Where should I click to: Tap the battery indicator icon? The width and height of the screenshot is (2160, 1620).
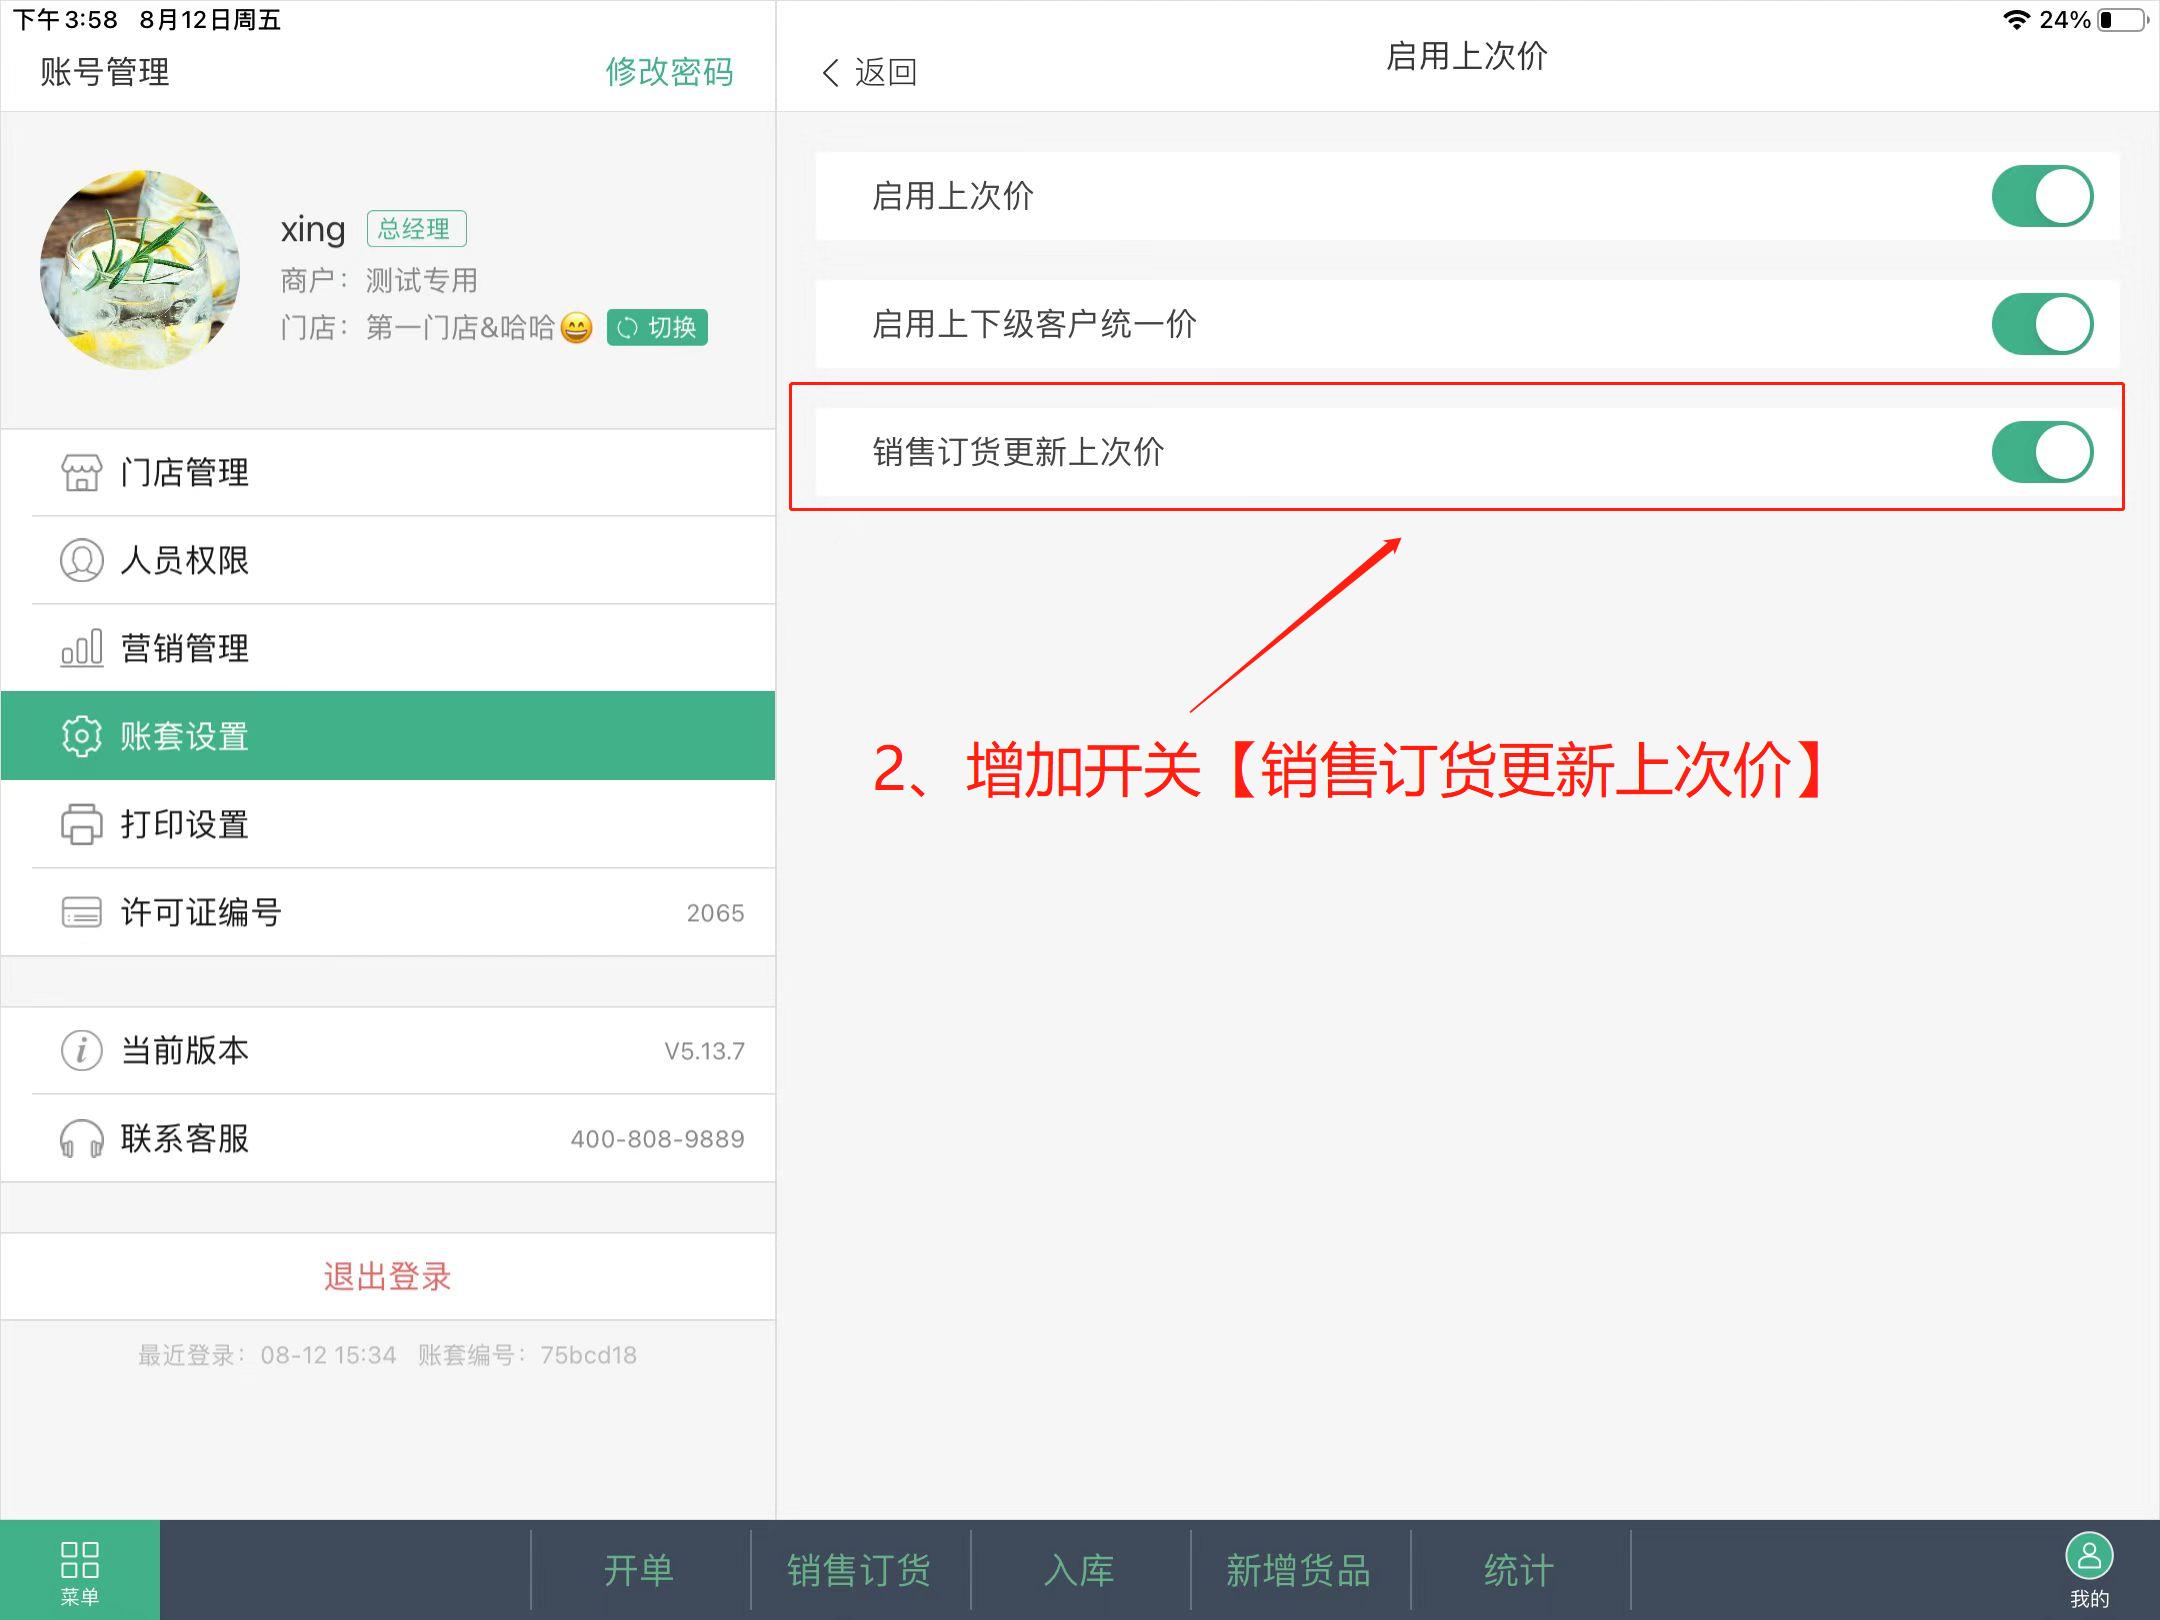pos(2123,20)
